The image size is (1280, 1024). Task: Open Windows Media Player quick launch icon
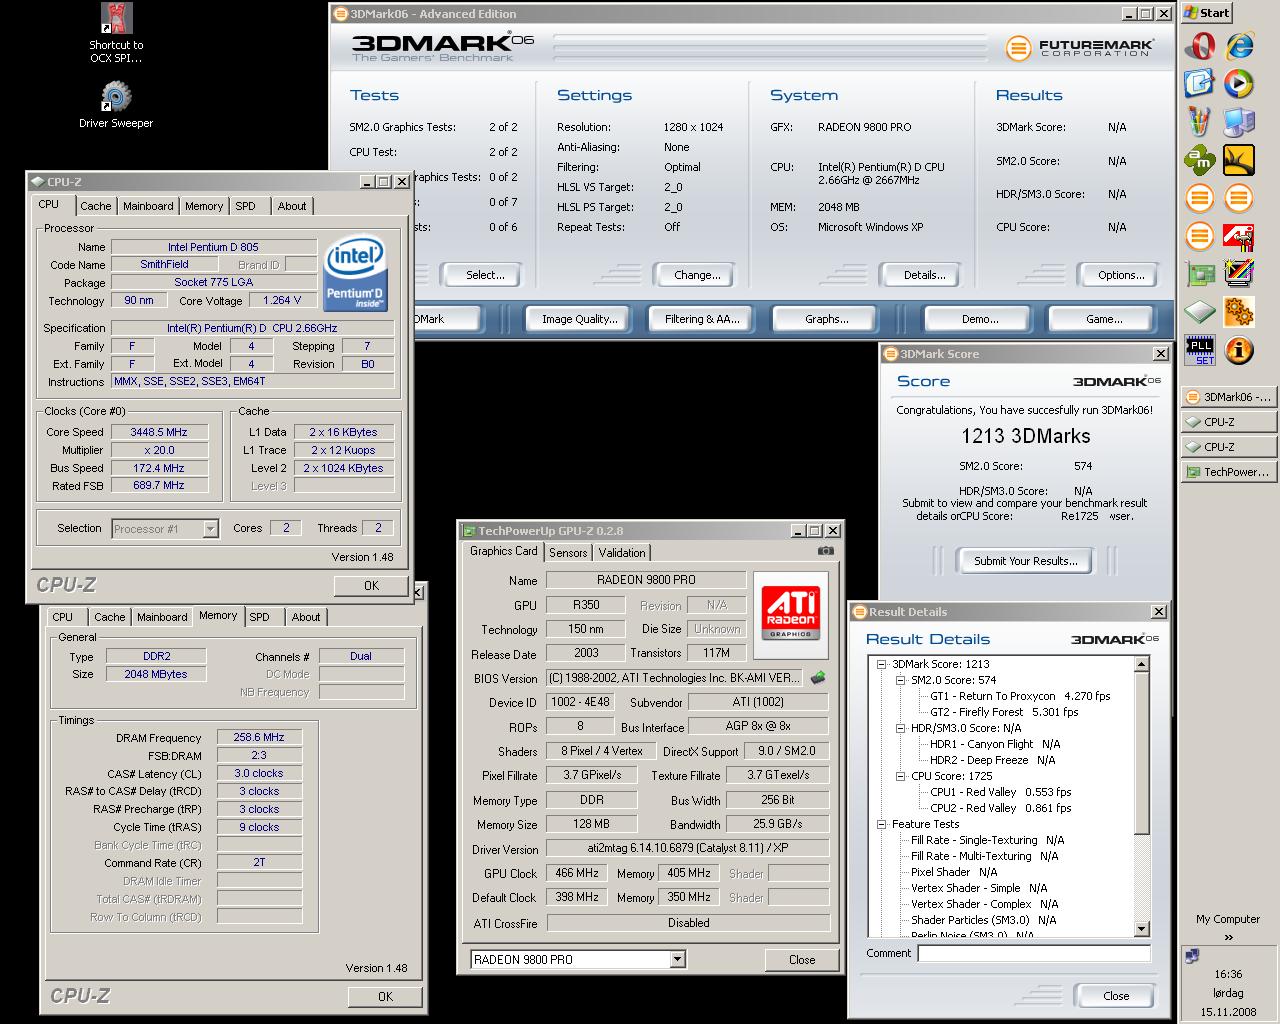[1239, 84]
